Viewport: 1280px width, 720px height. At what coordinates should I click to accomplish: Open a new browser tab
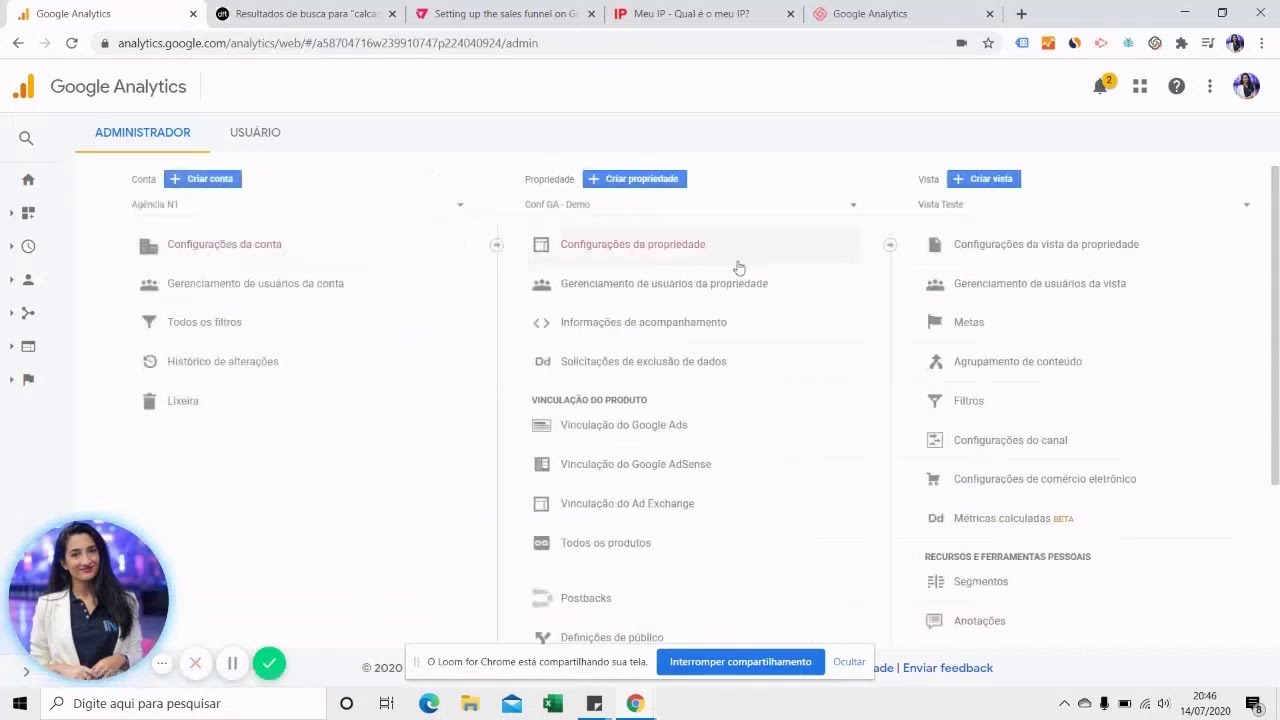click(1021, 14)
